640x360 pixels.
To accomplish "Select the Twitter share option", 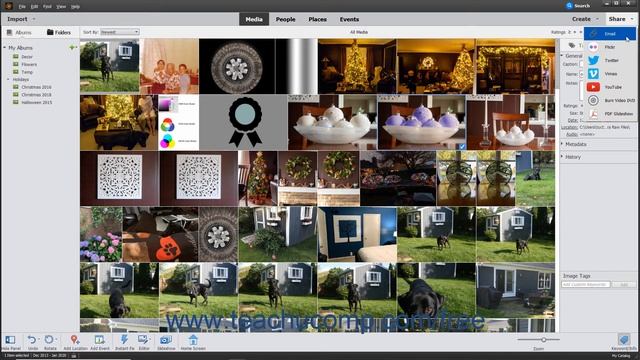I will (610, 60).
